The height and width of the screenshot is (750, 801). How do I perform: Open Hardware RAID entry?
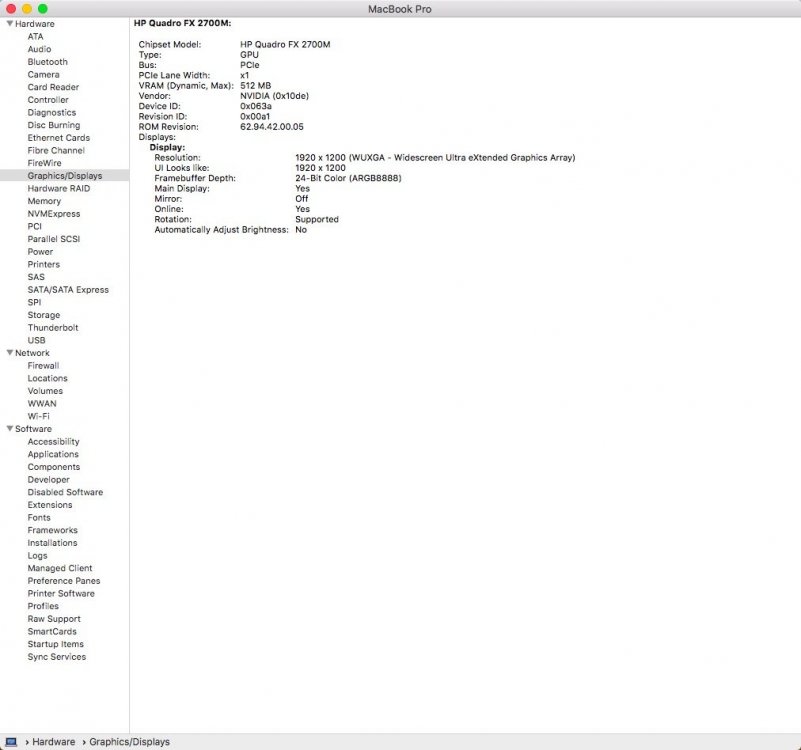pyautogui.click(x=59, y=188)
